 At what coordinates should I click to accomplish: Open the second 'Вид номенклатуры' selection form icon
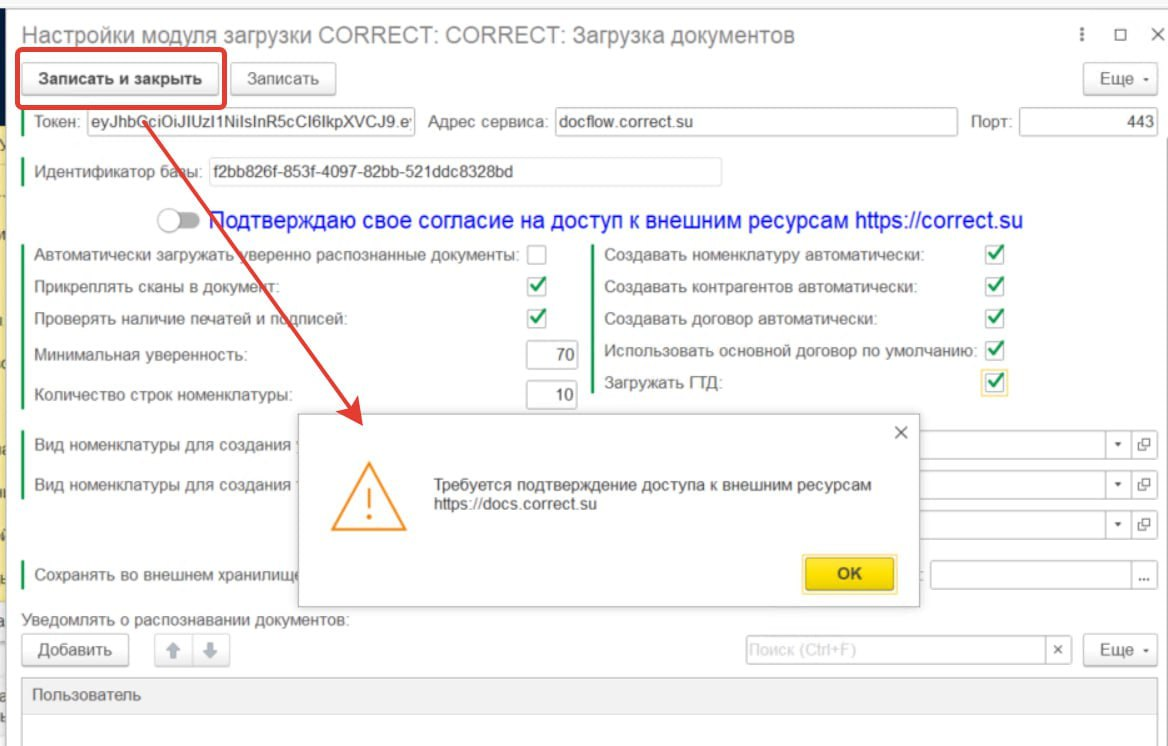(x=1144, y=484)
